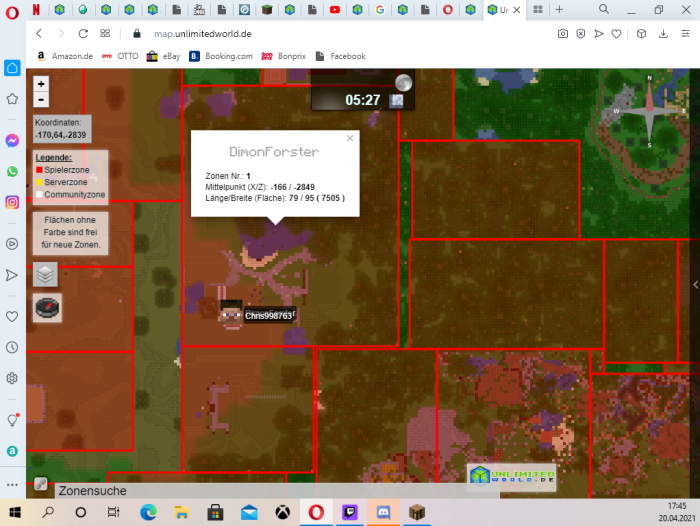Open the ad blocker shield icon
Screen dimensions: 700x526
click(580, 33)
